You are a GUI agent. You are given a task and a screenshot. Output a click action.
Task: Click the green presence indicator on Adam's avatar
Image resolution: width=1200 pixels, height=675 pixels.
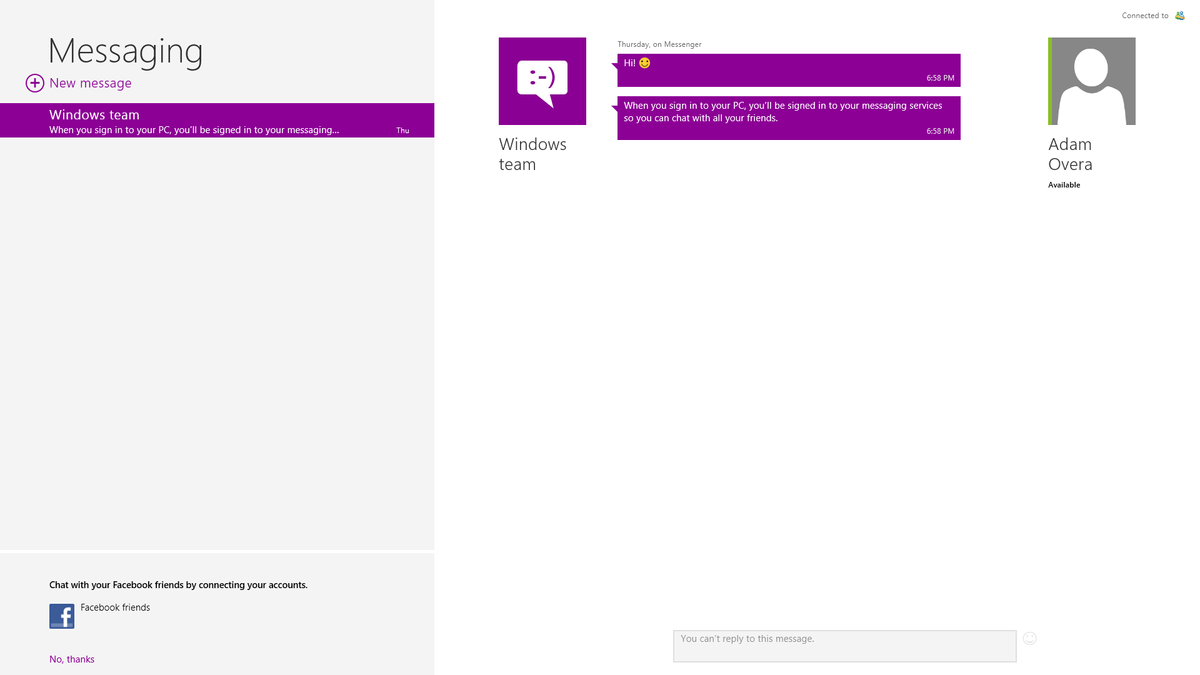click(x=1048, y=81)
